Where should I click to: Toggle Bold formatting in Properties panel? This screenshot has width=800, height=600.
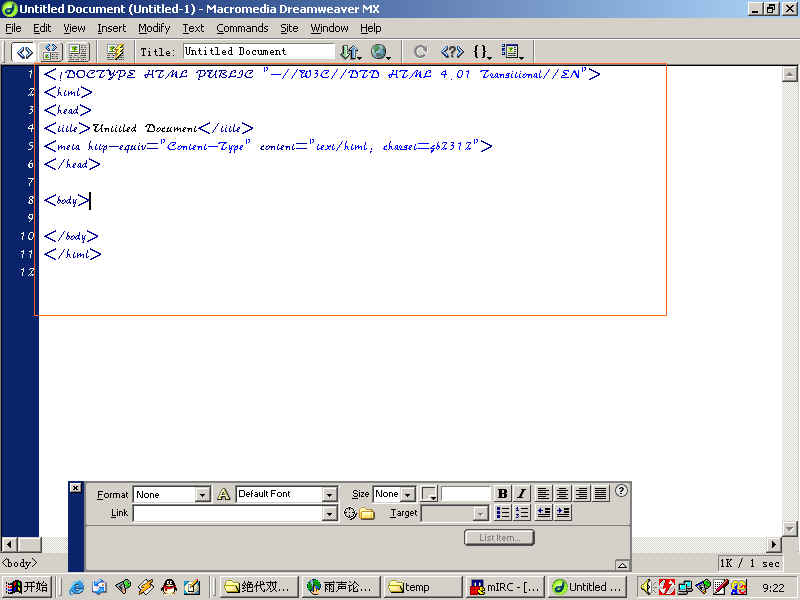(502, 494)
